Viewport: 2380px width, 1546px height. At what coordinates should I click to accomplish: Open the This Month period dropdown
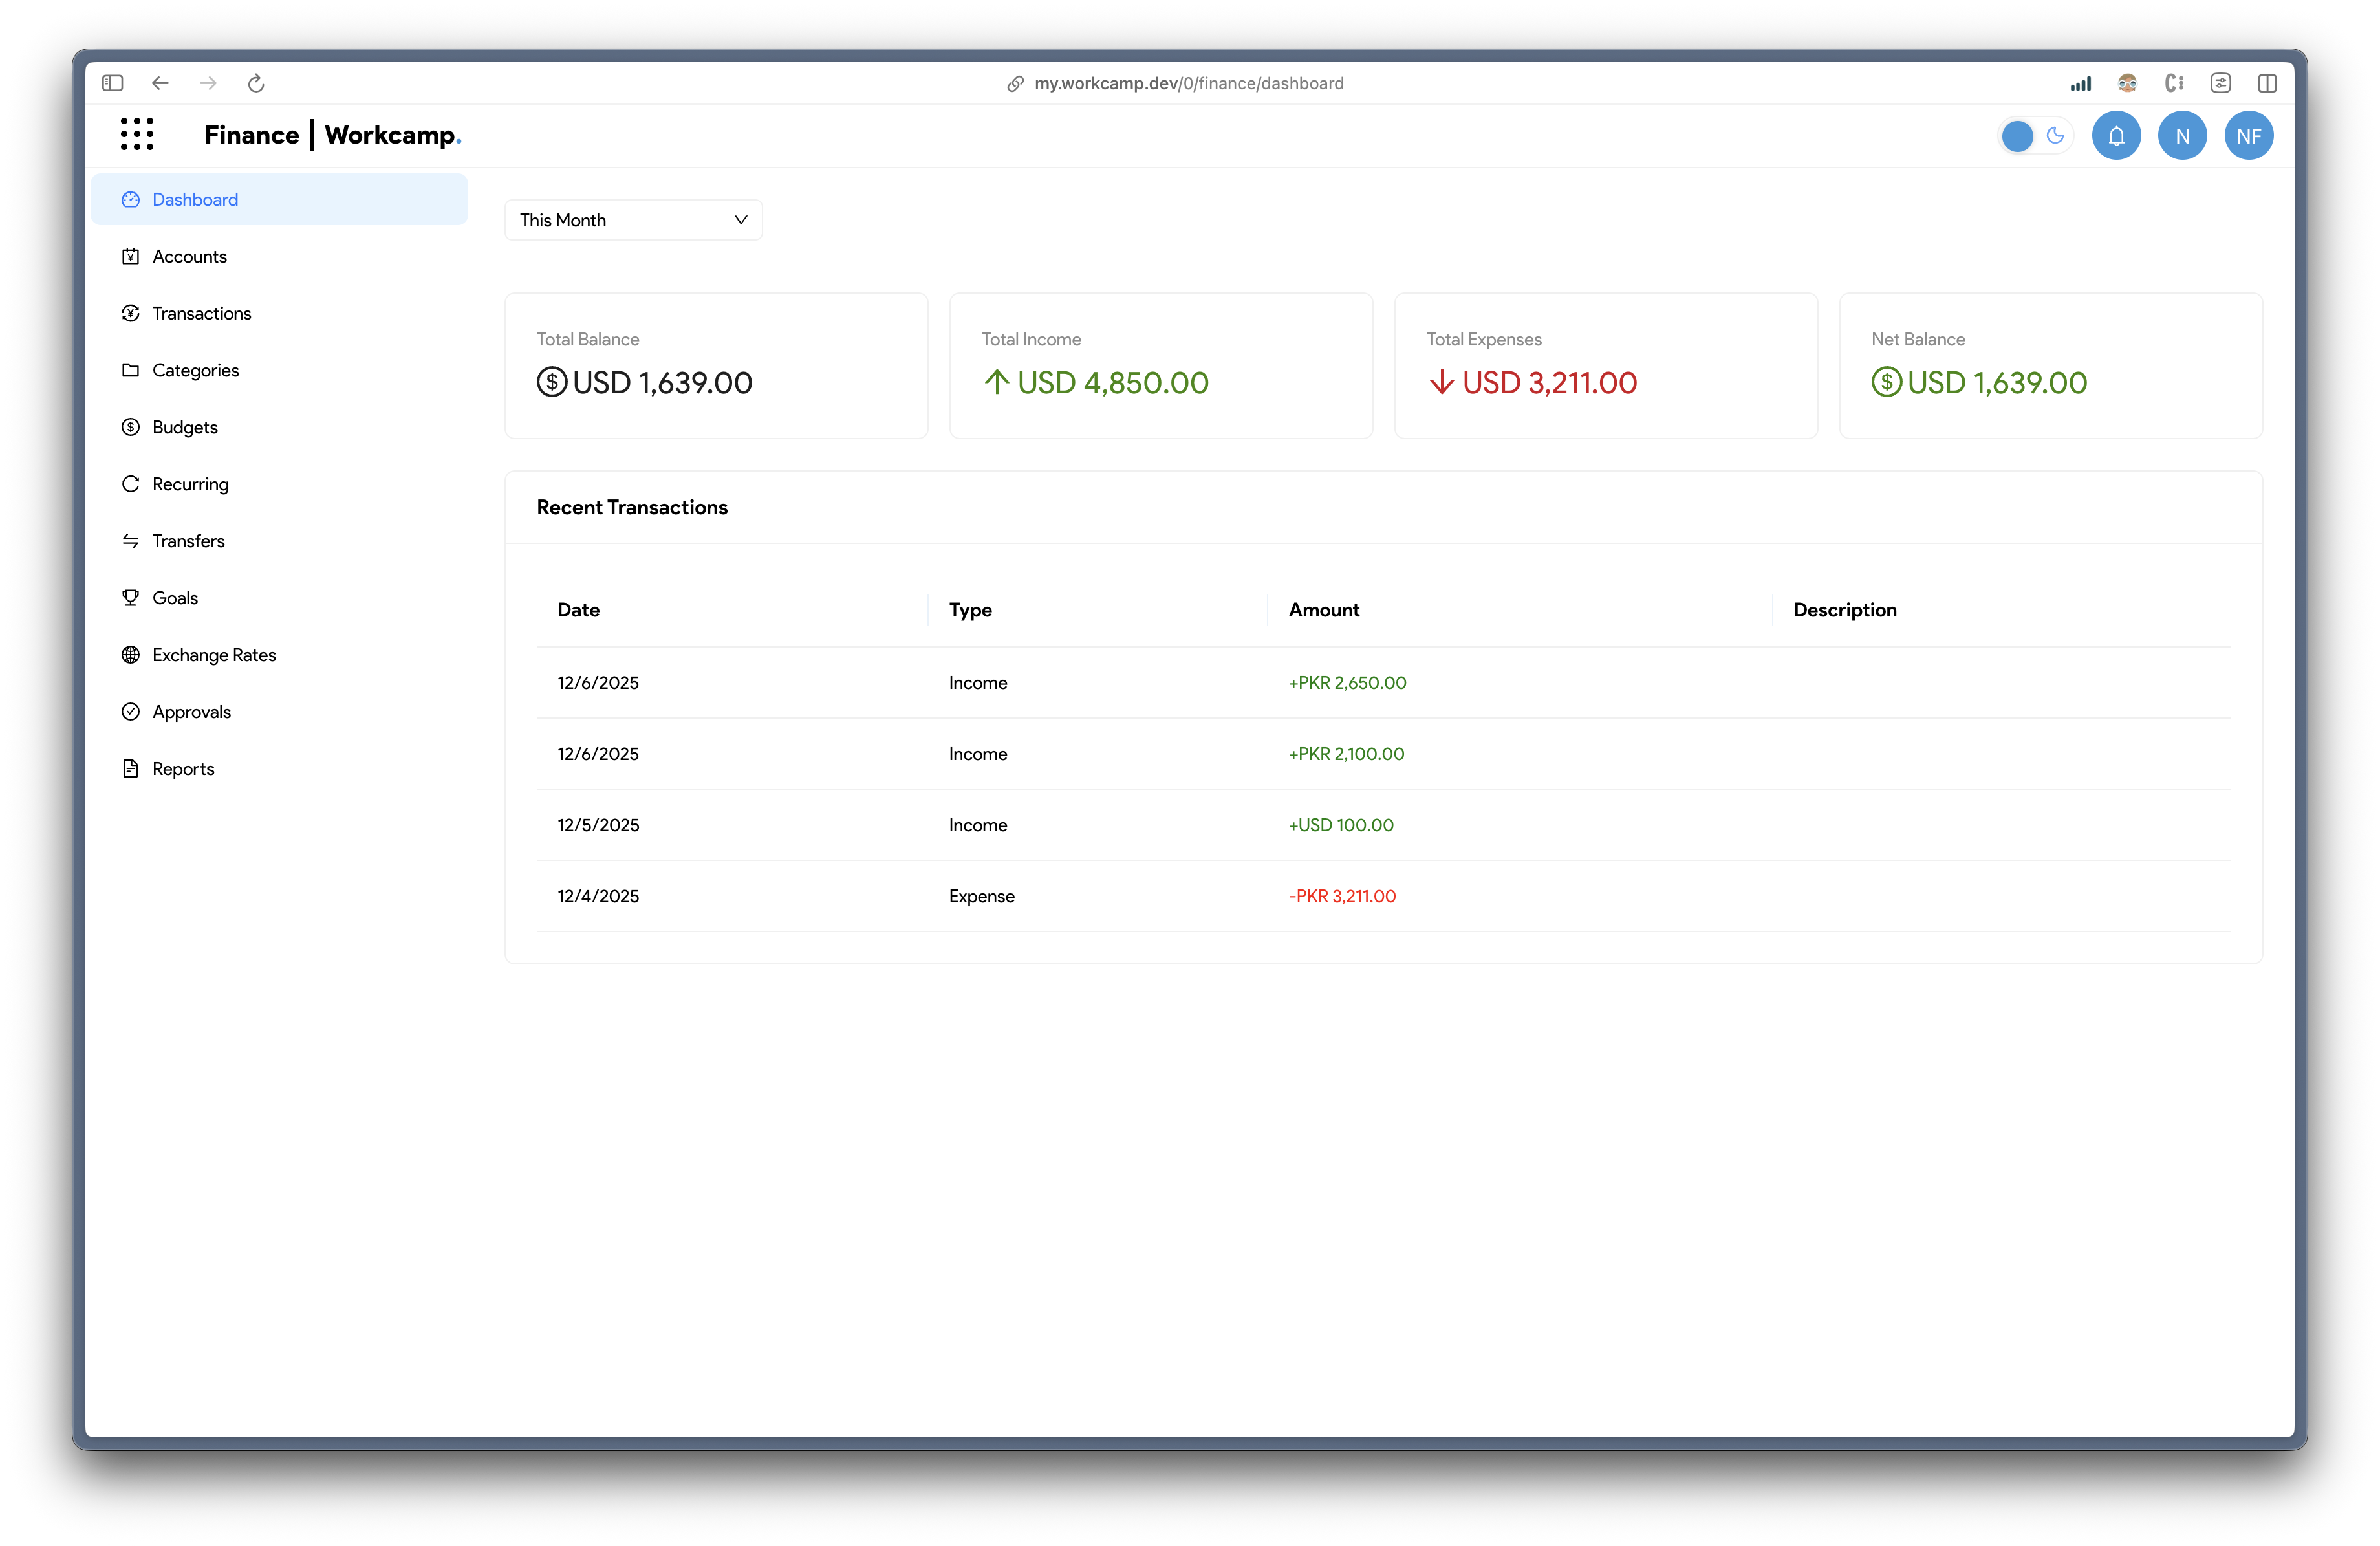pyautogui.click(x=633, y=219)
